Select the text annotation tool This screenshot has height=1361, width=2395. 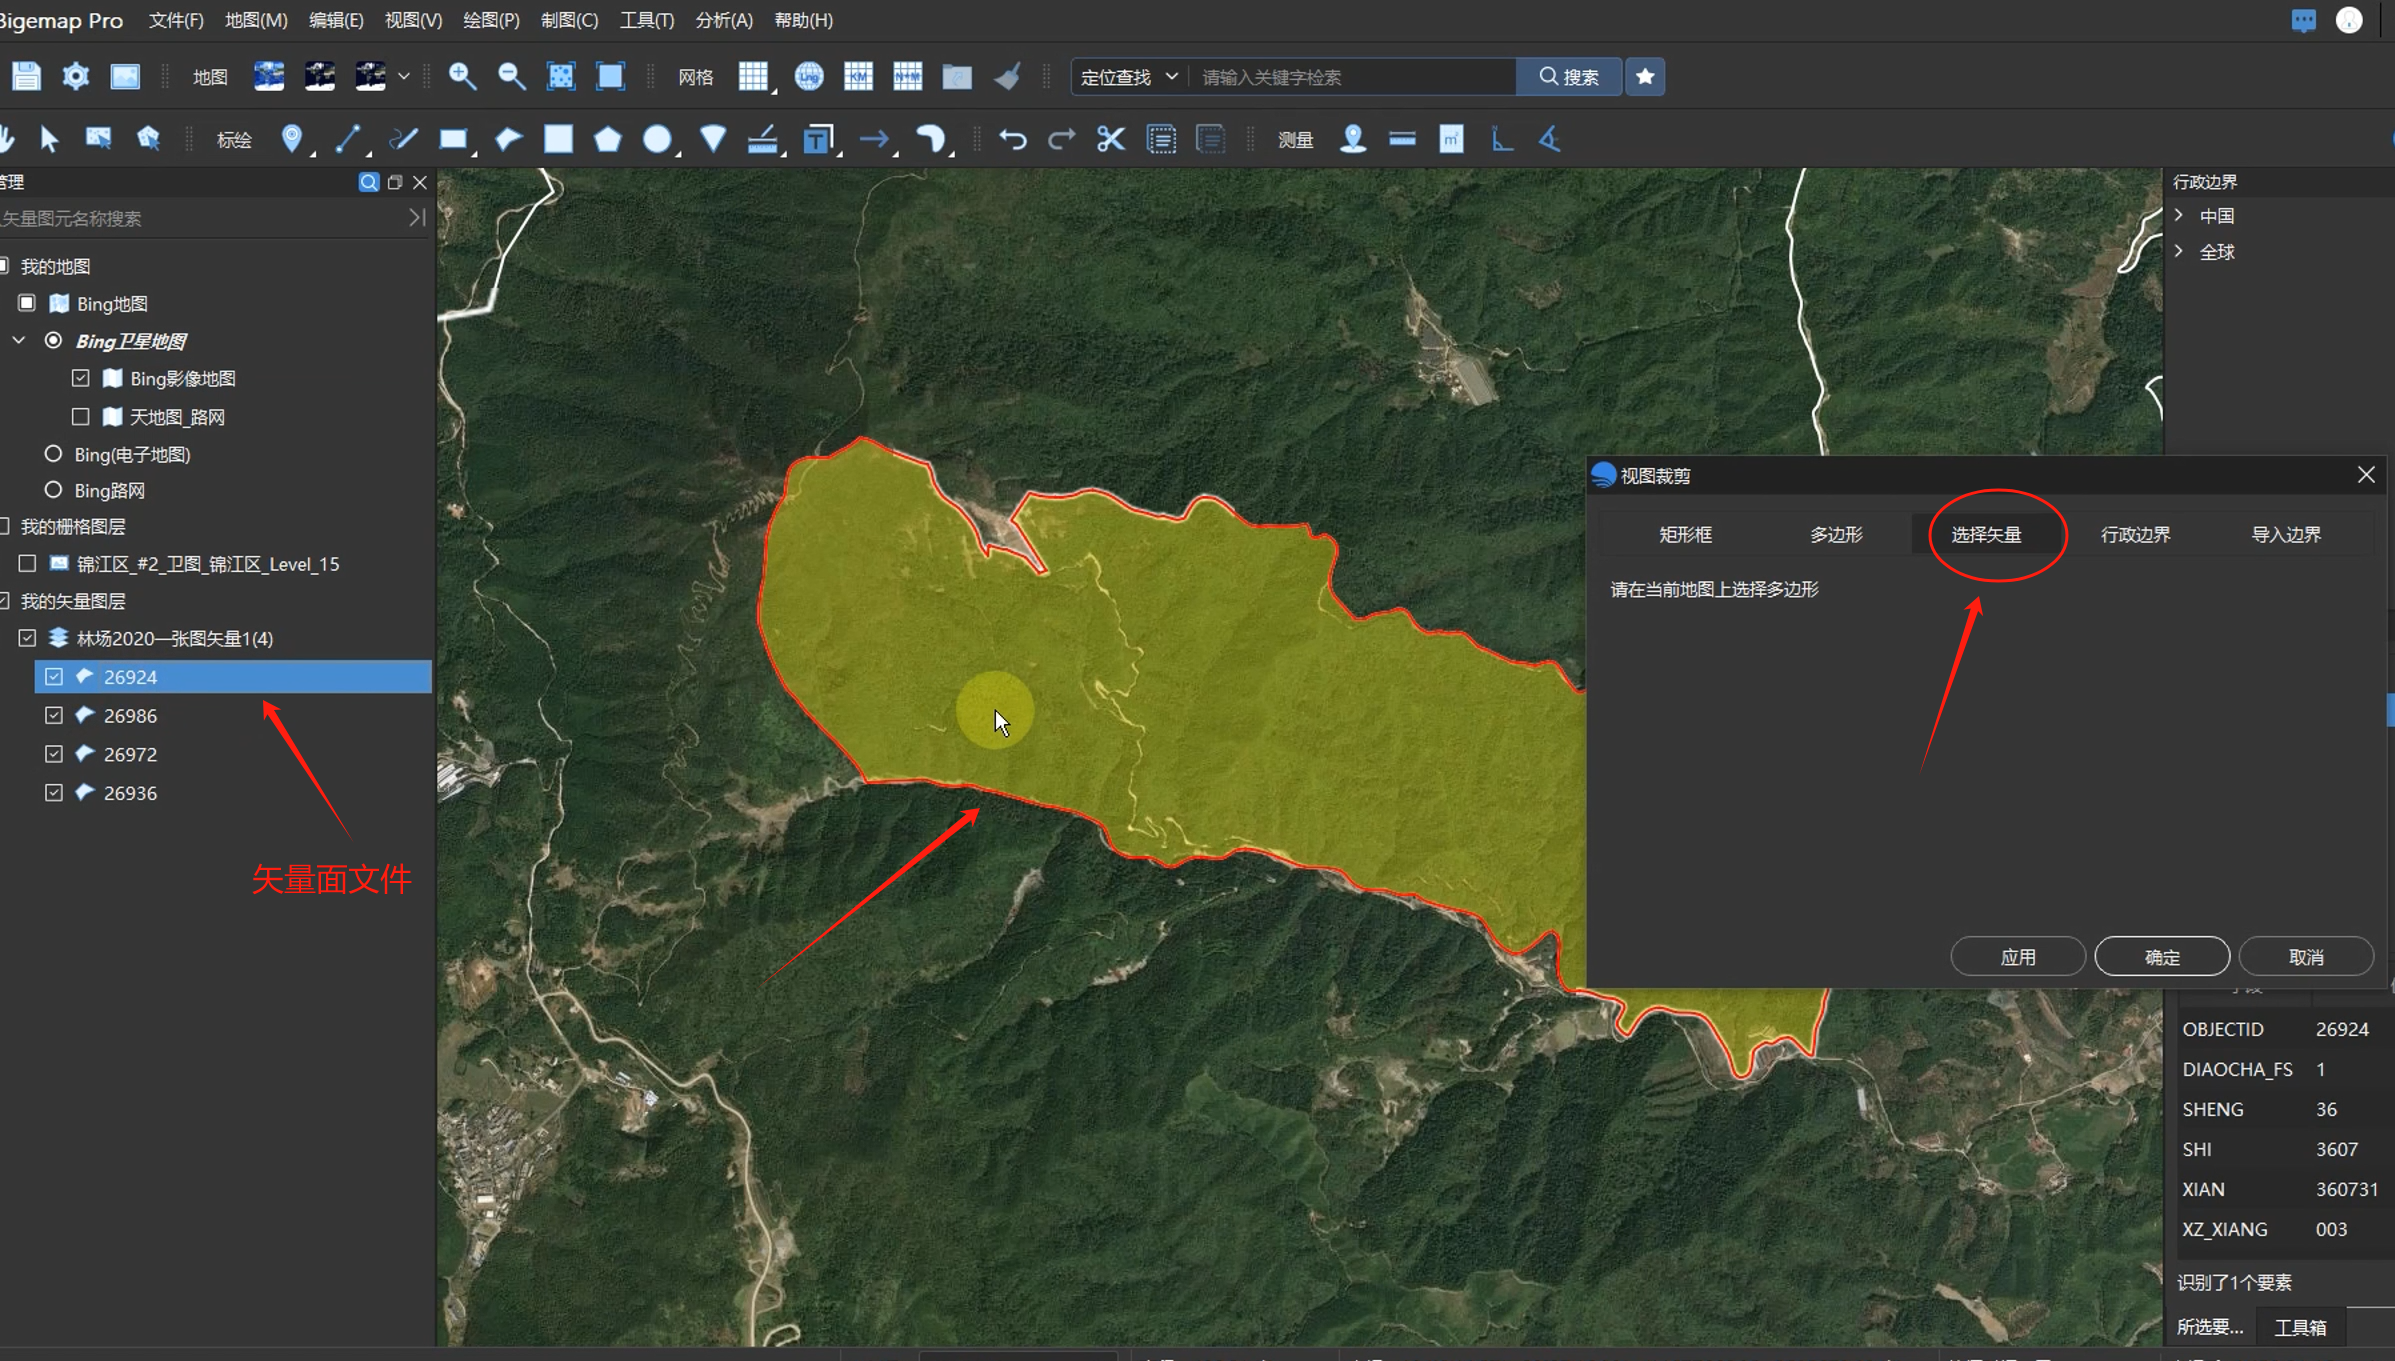[818, 139]
